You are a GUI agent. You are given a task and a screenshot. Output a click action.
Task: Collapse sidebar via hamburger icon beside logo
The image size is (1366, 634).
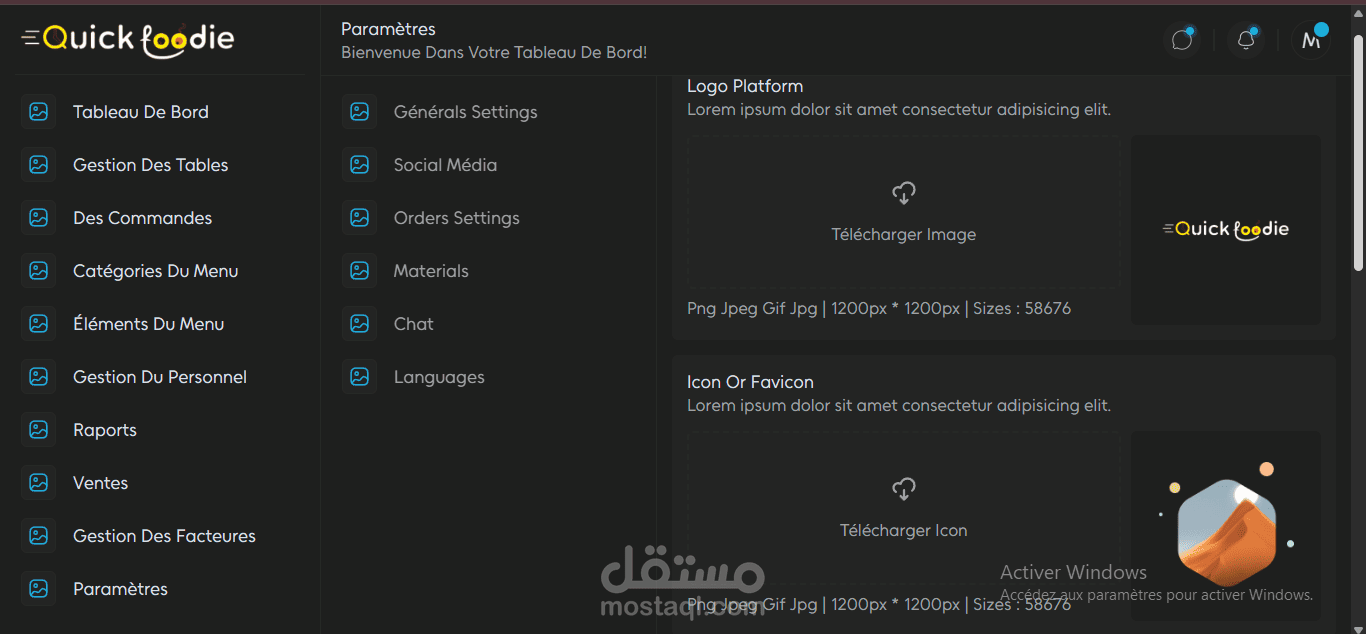pyautogui.click(x=30, y=38)
